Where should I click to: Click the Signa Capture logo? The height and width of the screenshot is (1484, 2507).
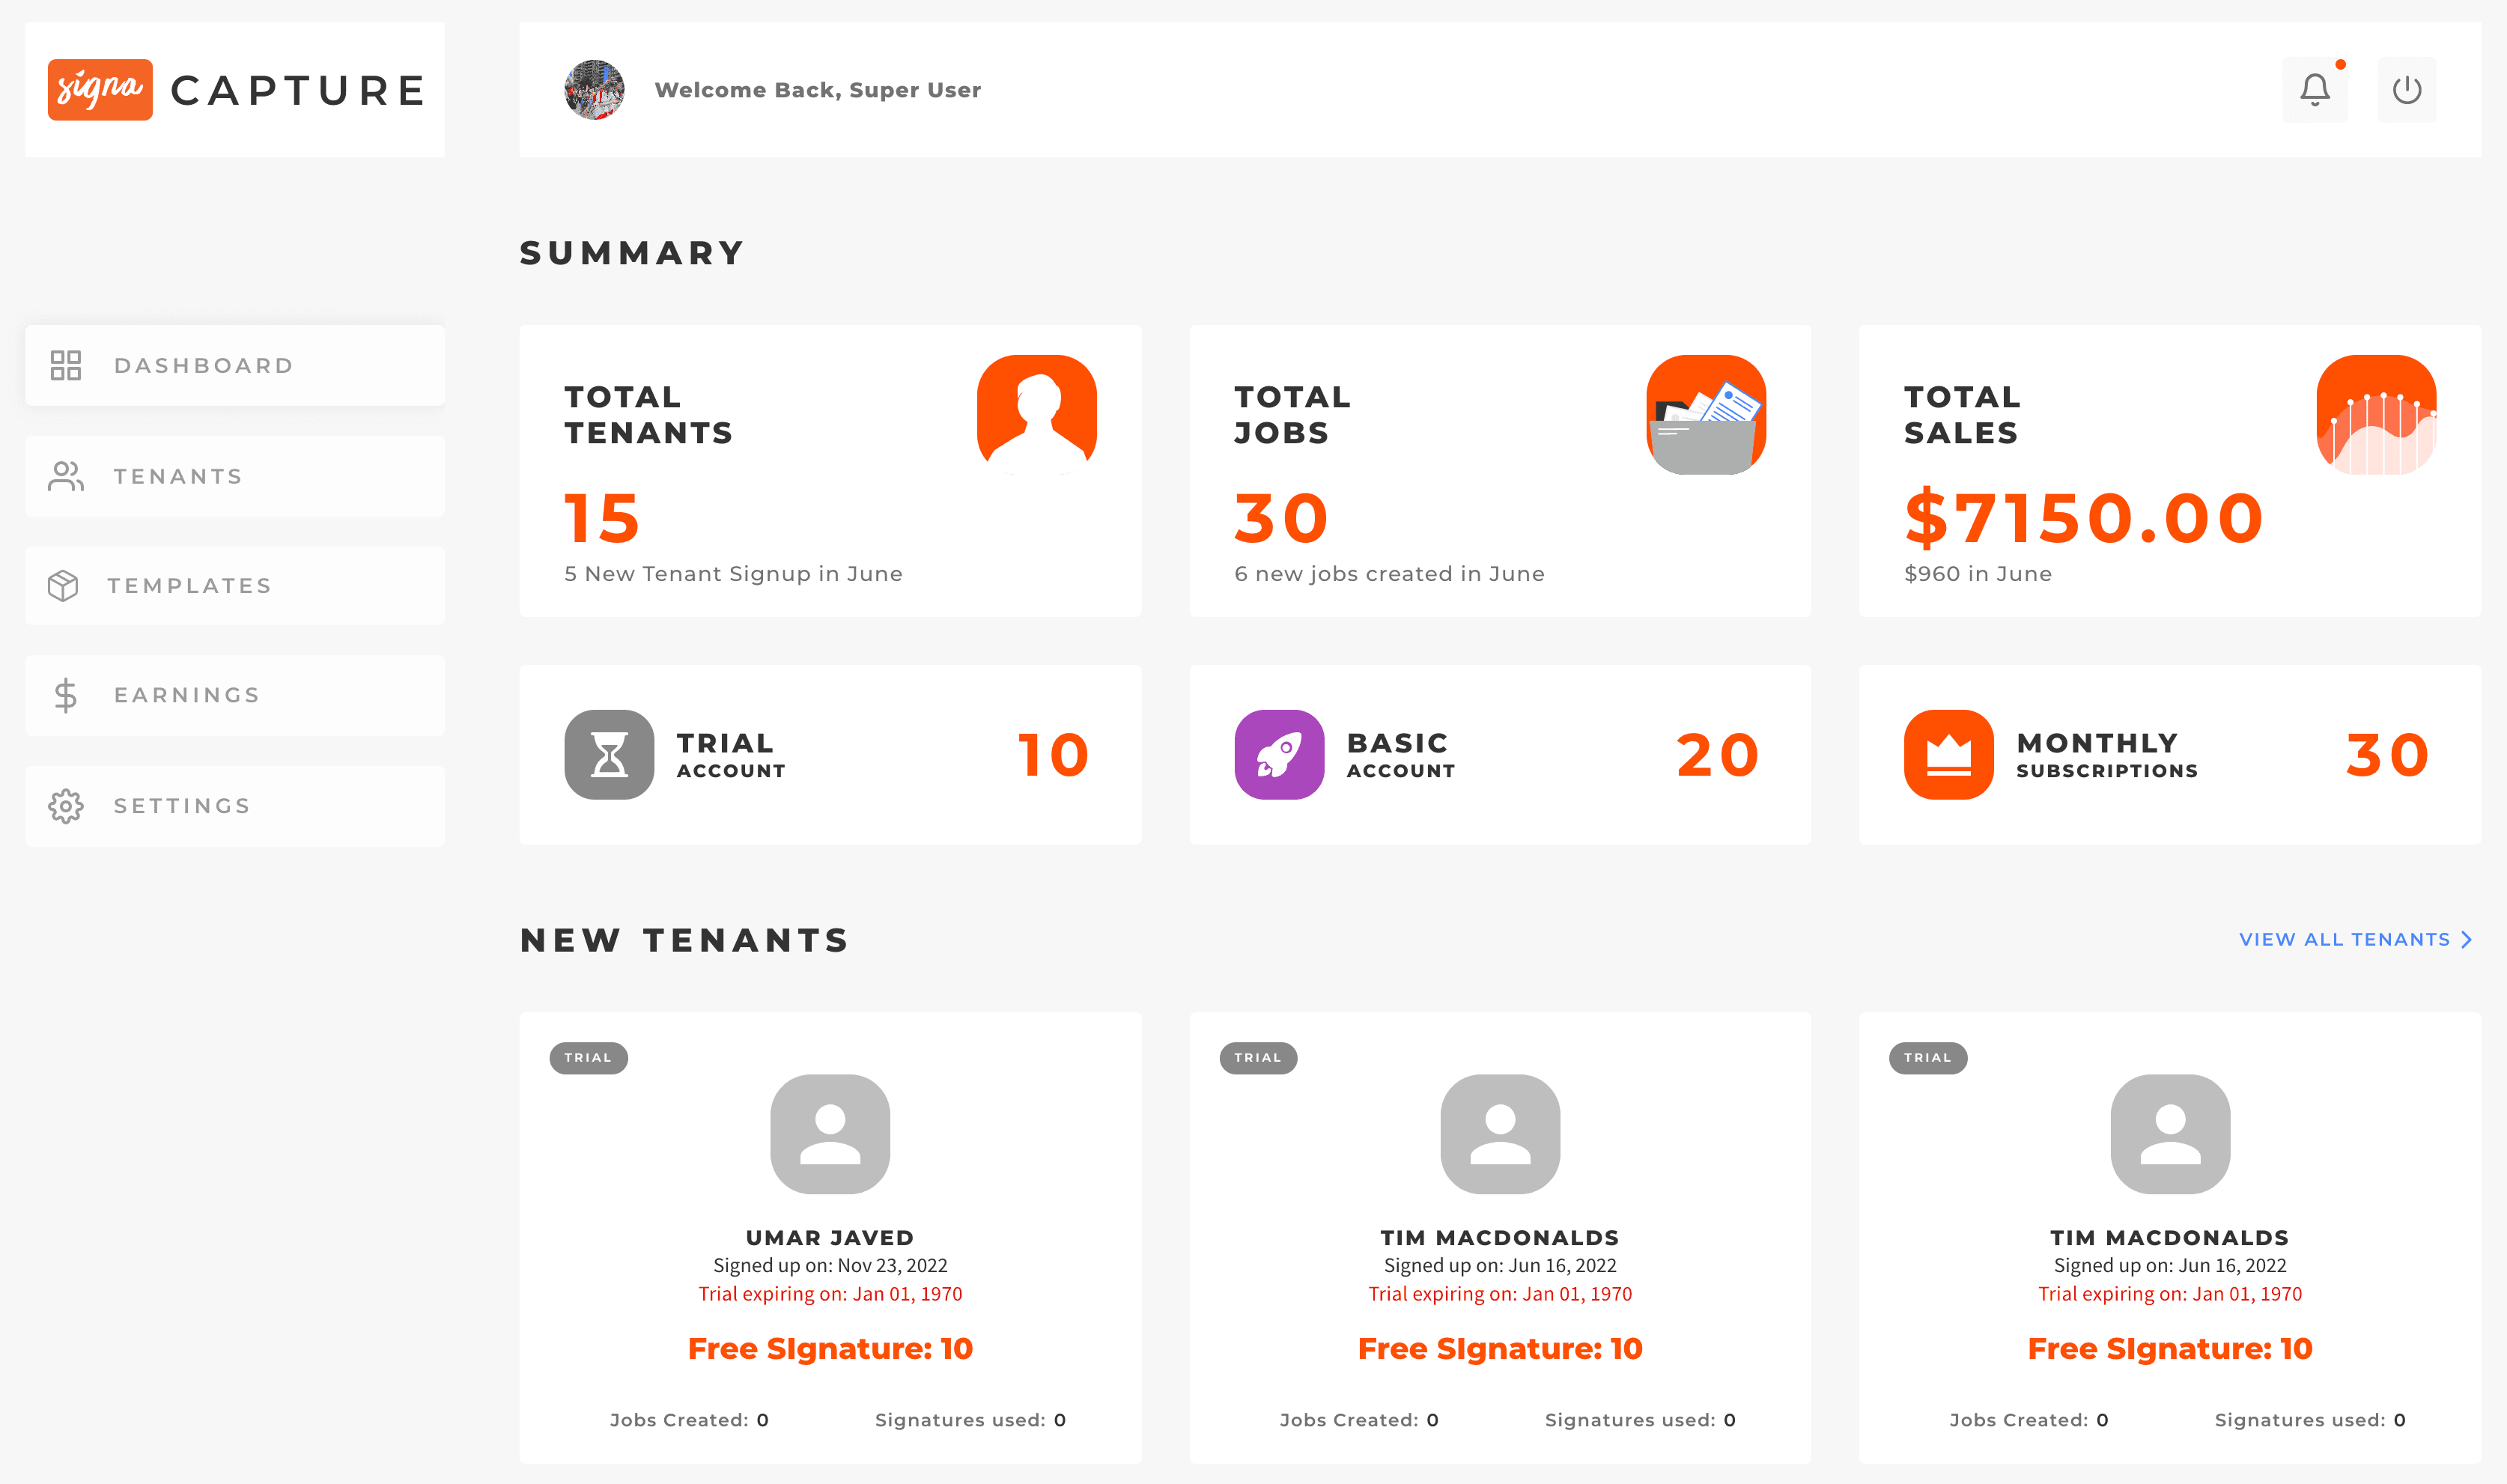coord(236,90)
